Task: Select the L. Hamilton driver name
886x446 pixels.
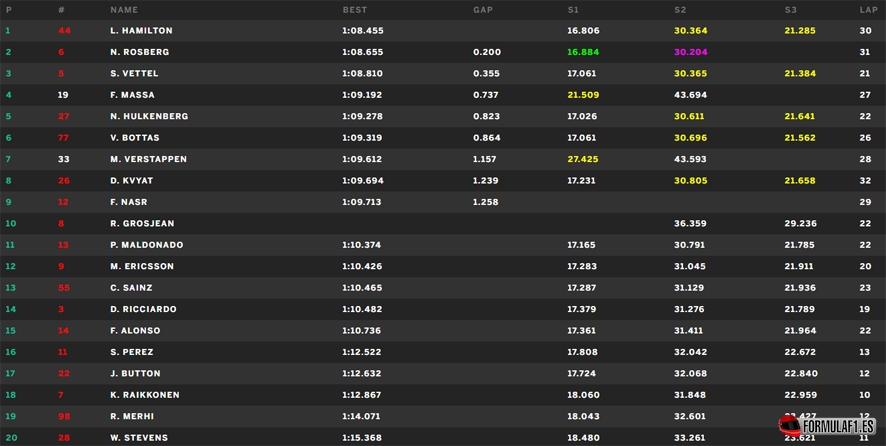Action: pyautogui.click(x=141, y=31)
